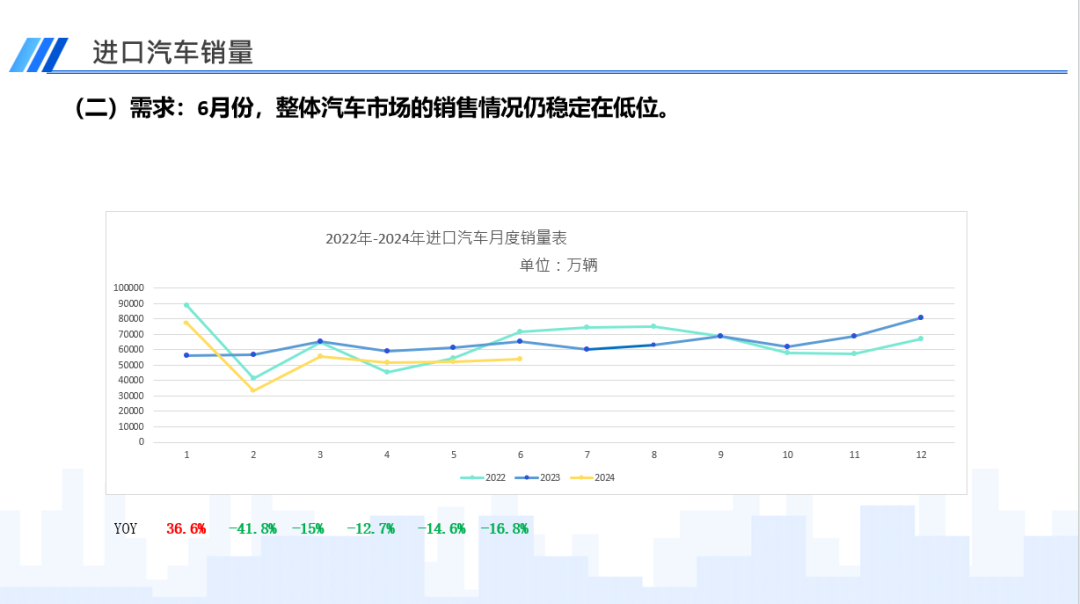The height and width of the screenshot is (604, 1080).
Task: Click the -16.8% YOY value
Action: [x=504, y=528]
